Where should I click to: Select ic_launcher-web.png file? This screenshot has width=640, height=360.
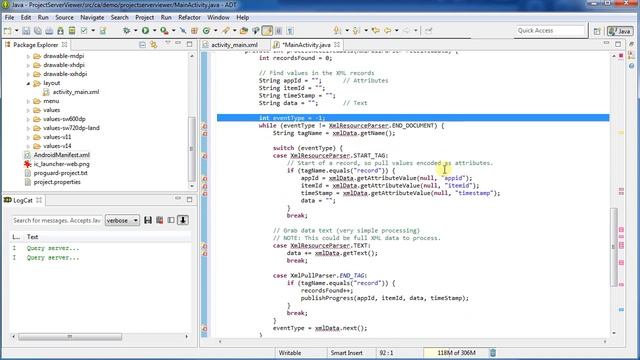(61, 164)
